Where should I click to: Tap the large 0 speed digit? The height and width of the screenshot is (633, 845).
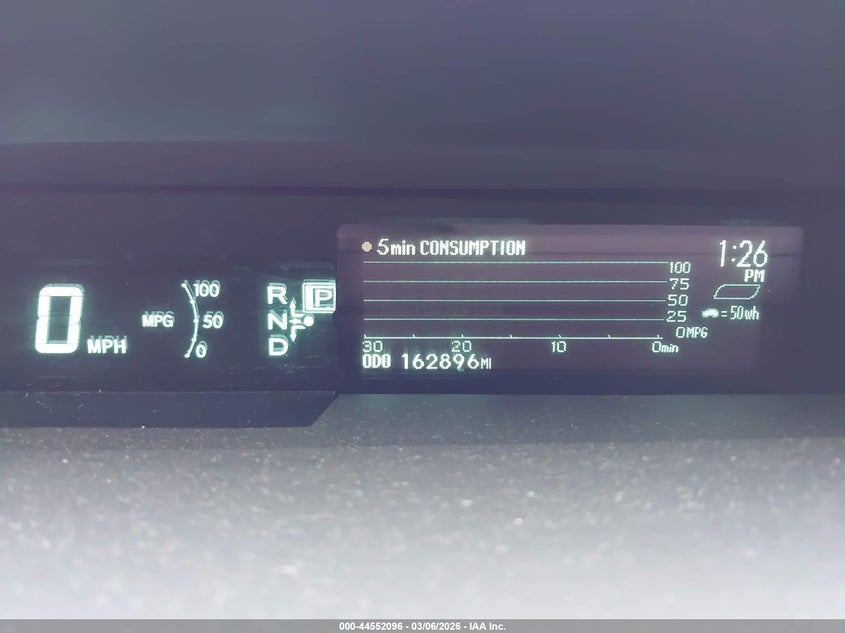59,320
